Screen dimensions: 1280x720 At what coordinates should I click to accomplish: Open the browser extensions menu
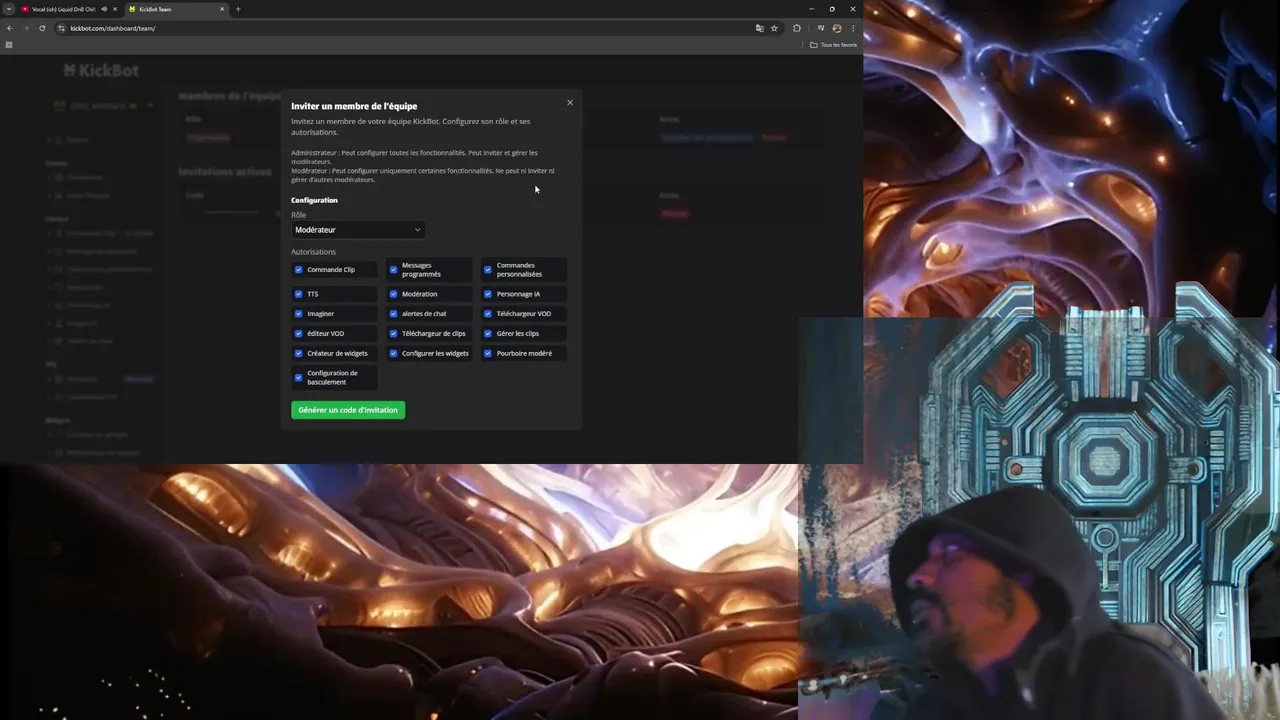pos(797,28)
